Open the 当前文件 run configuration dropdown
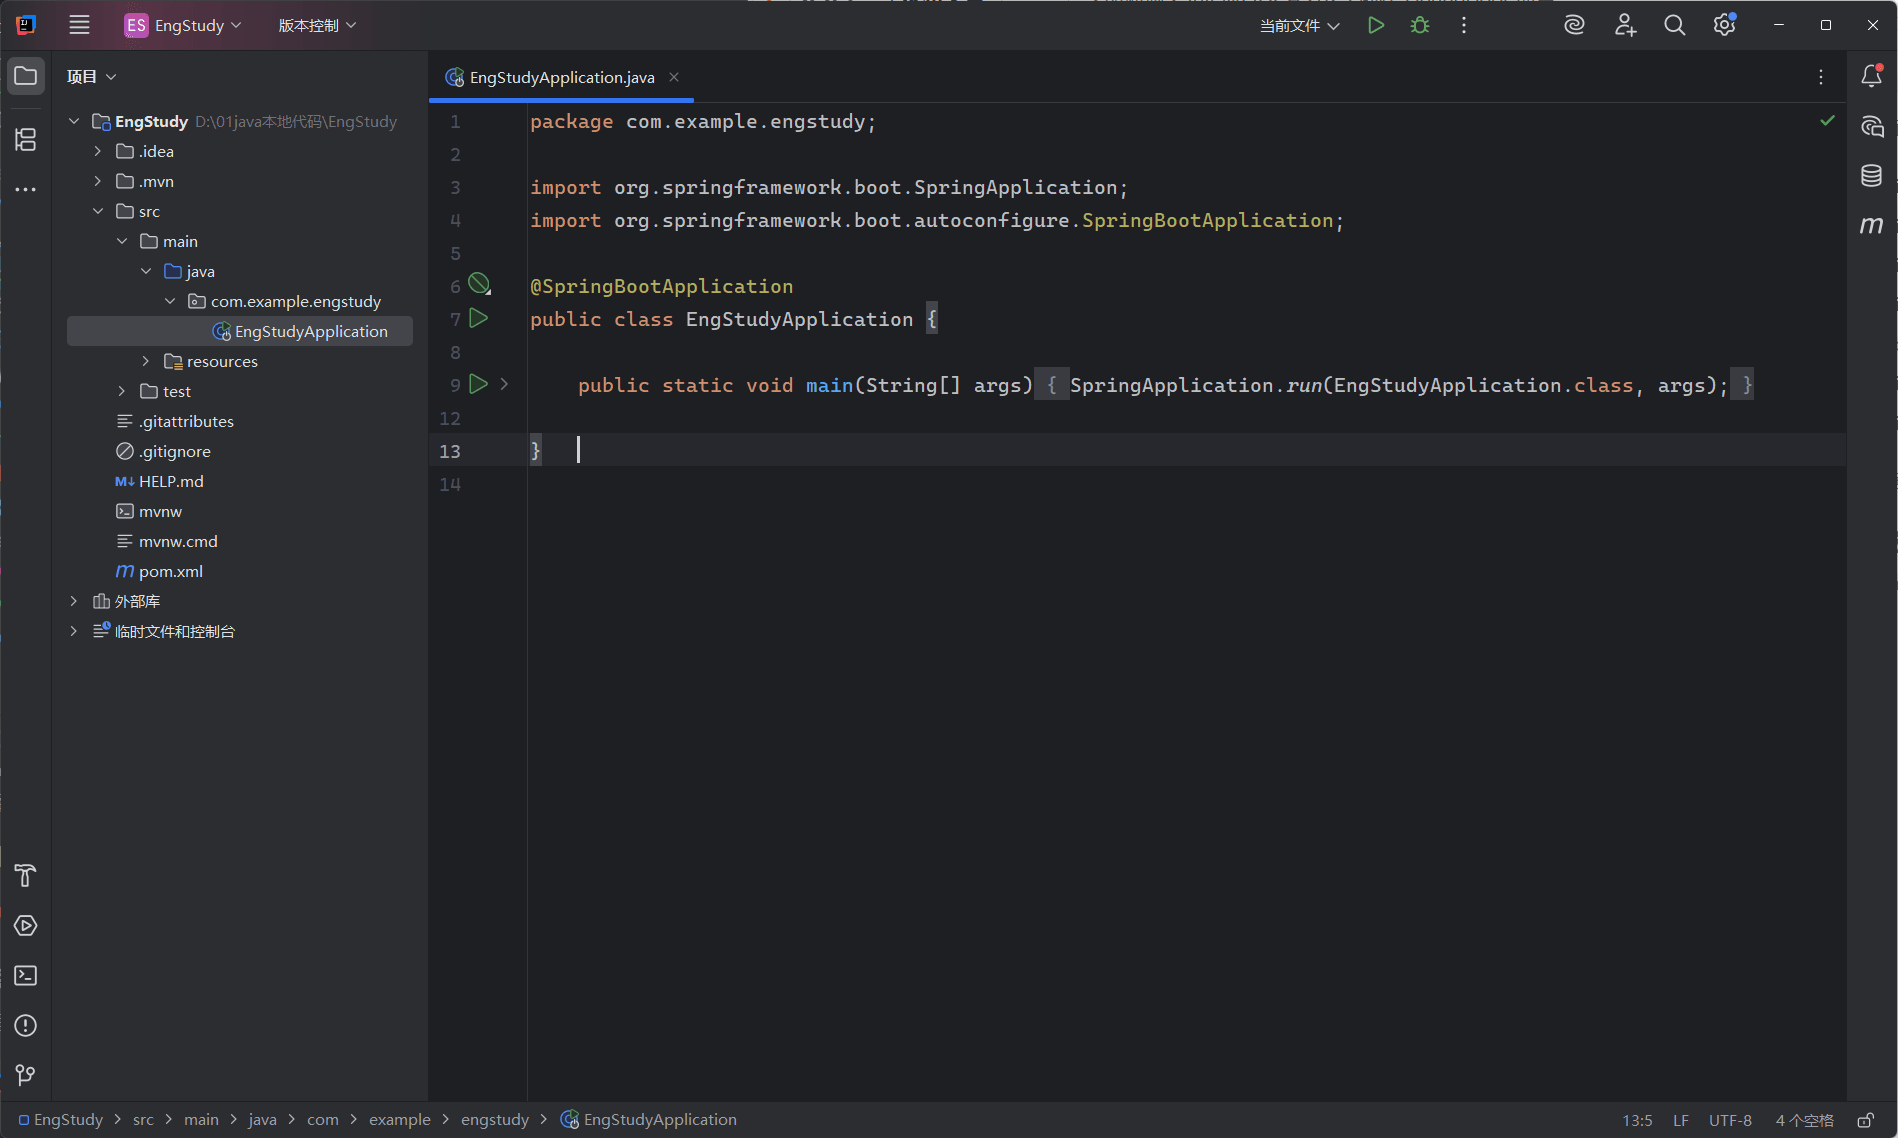 [x=1299, y=25]
